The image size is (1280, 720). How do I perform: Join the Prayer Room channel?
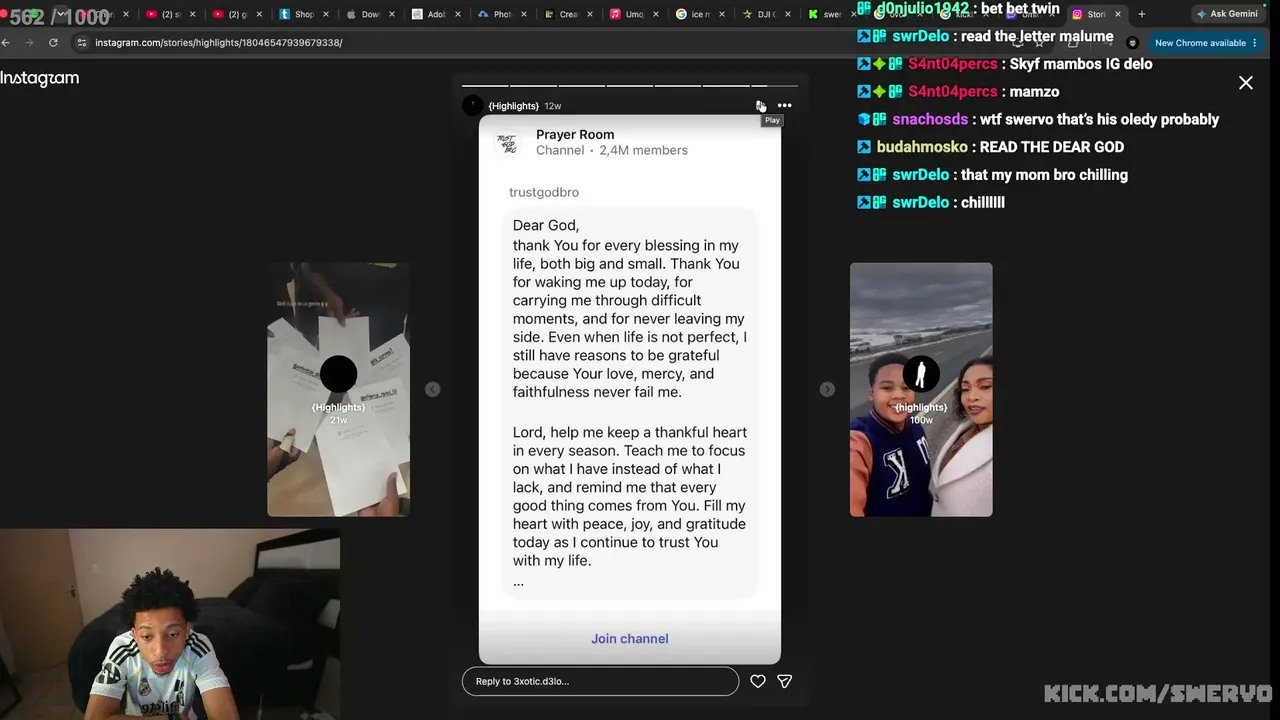click(x=630, y=638)
